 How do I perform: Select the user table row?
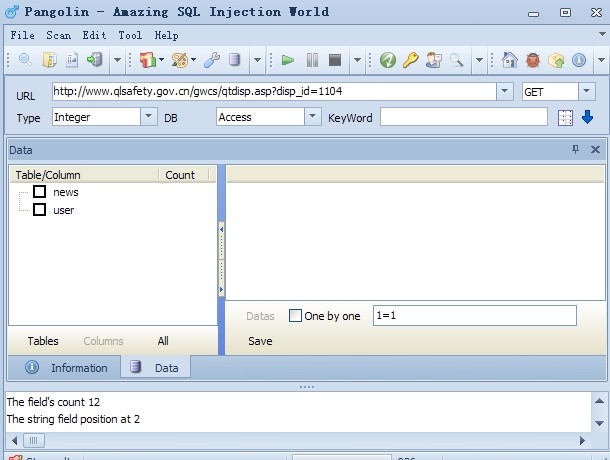click(x=63, y=210)
